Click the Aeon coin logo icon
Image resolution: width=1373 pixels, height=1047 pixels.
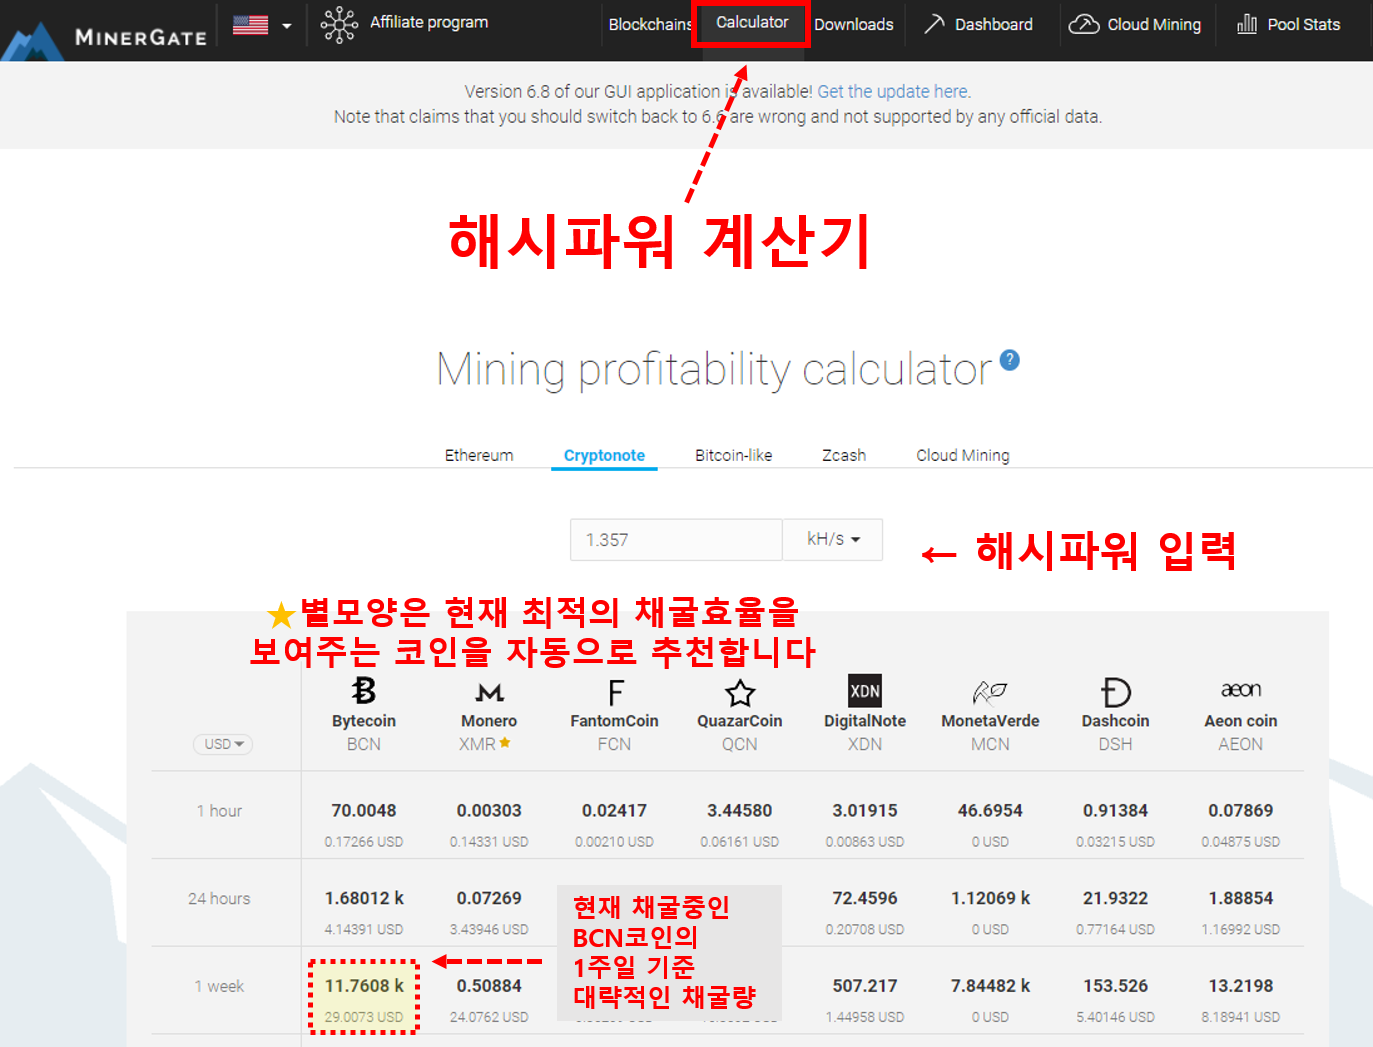(1241, 690)
